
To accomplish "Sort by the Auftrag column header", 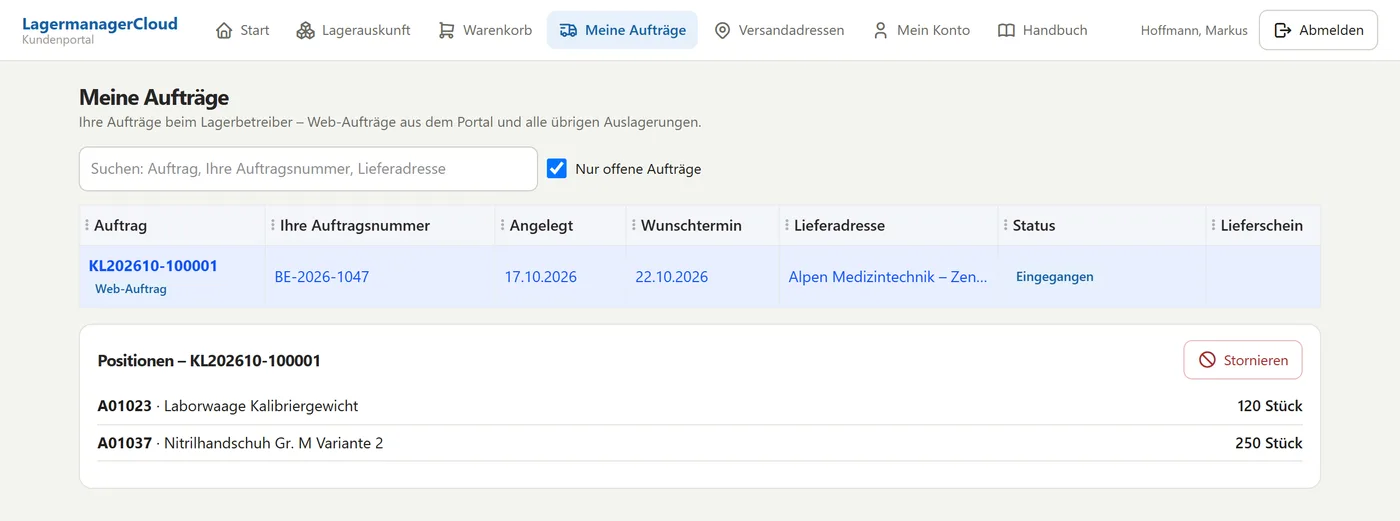I will coord(172,225).
